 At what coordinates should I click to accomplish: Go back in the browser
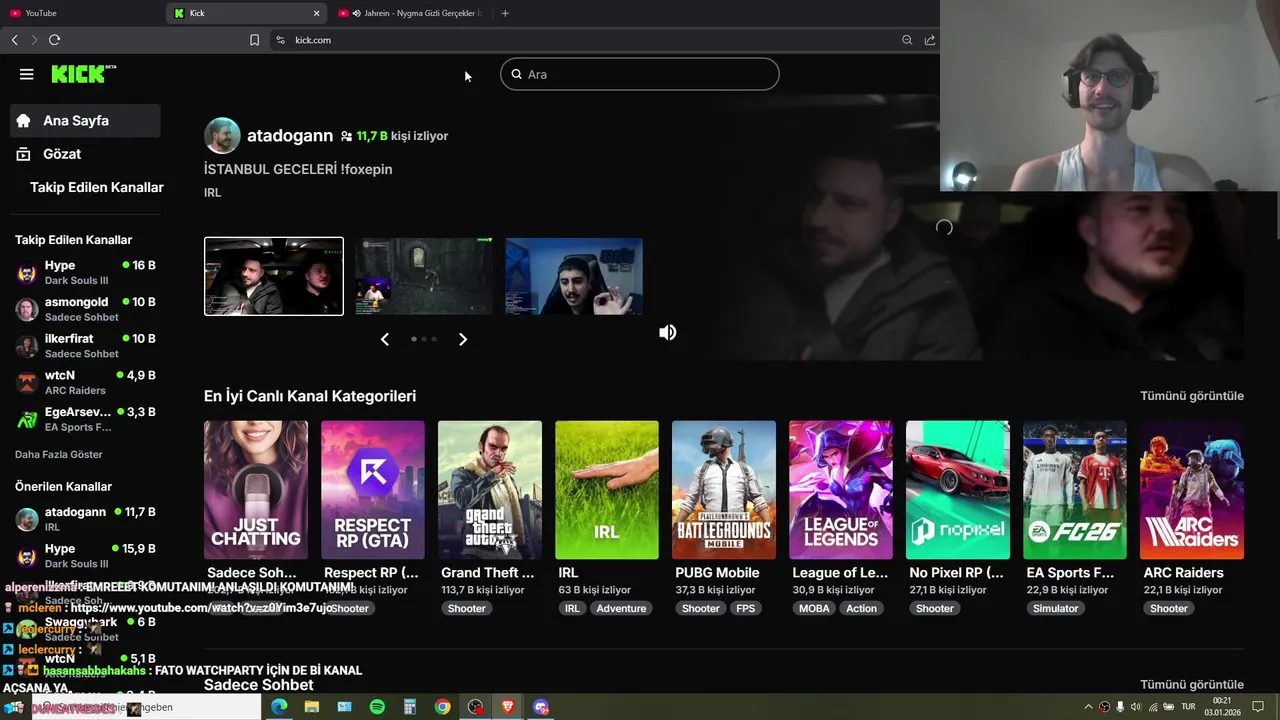(x=14, y=40)
